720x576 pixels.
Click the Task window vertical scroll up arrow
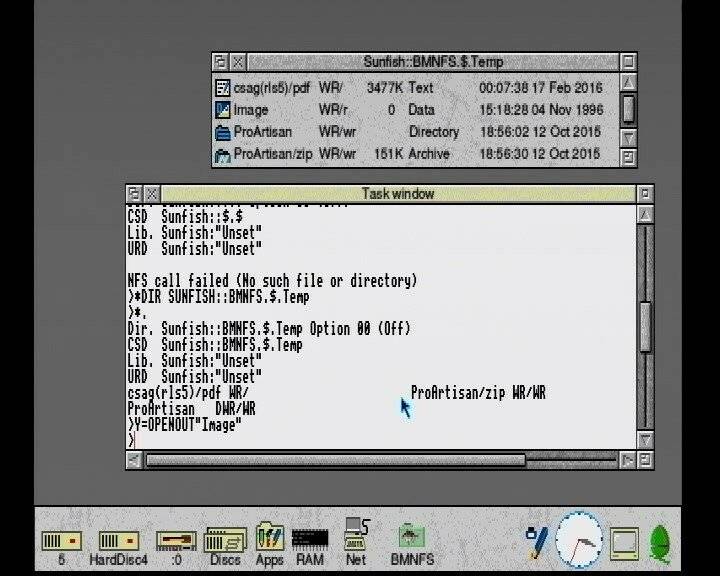[x=646, y=214]
